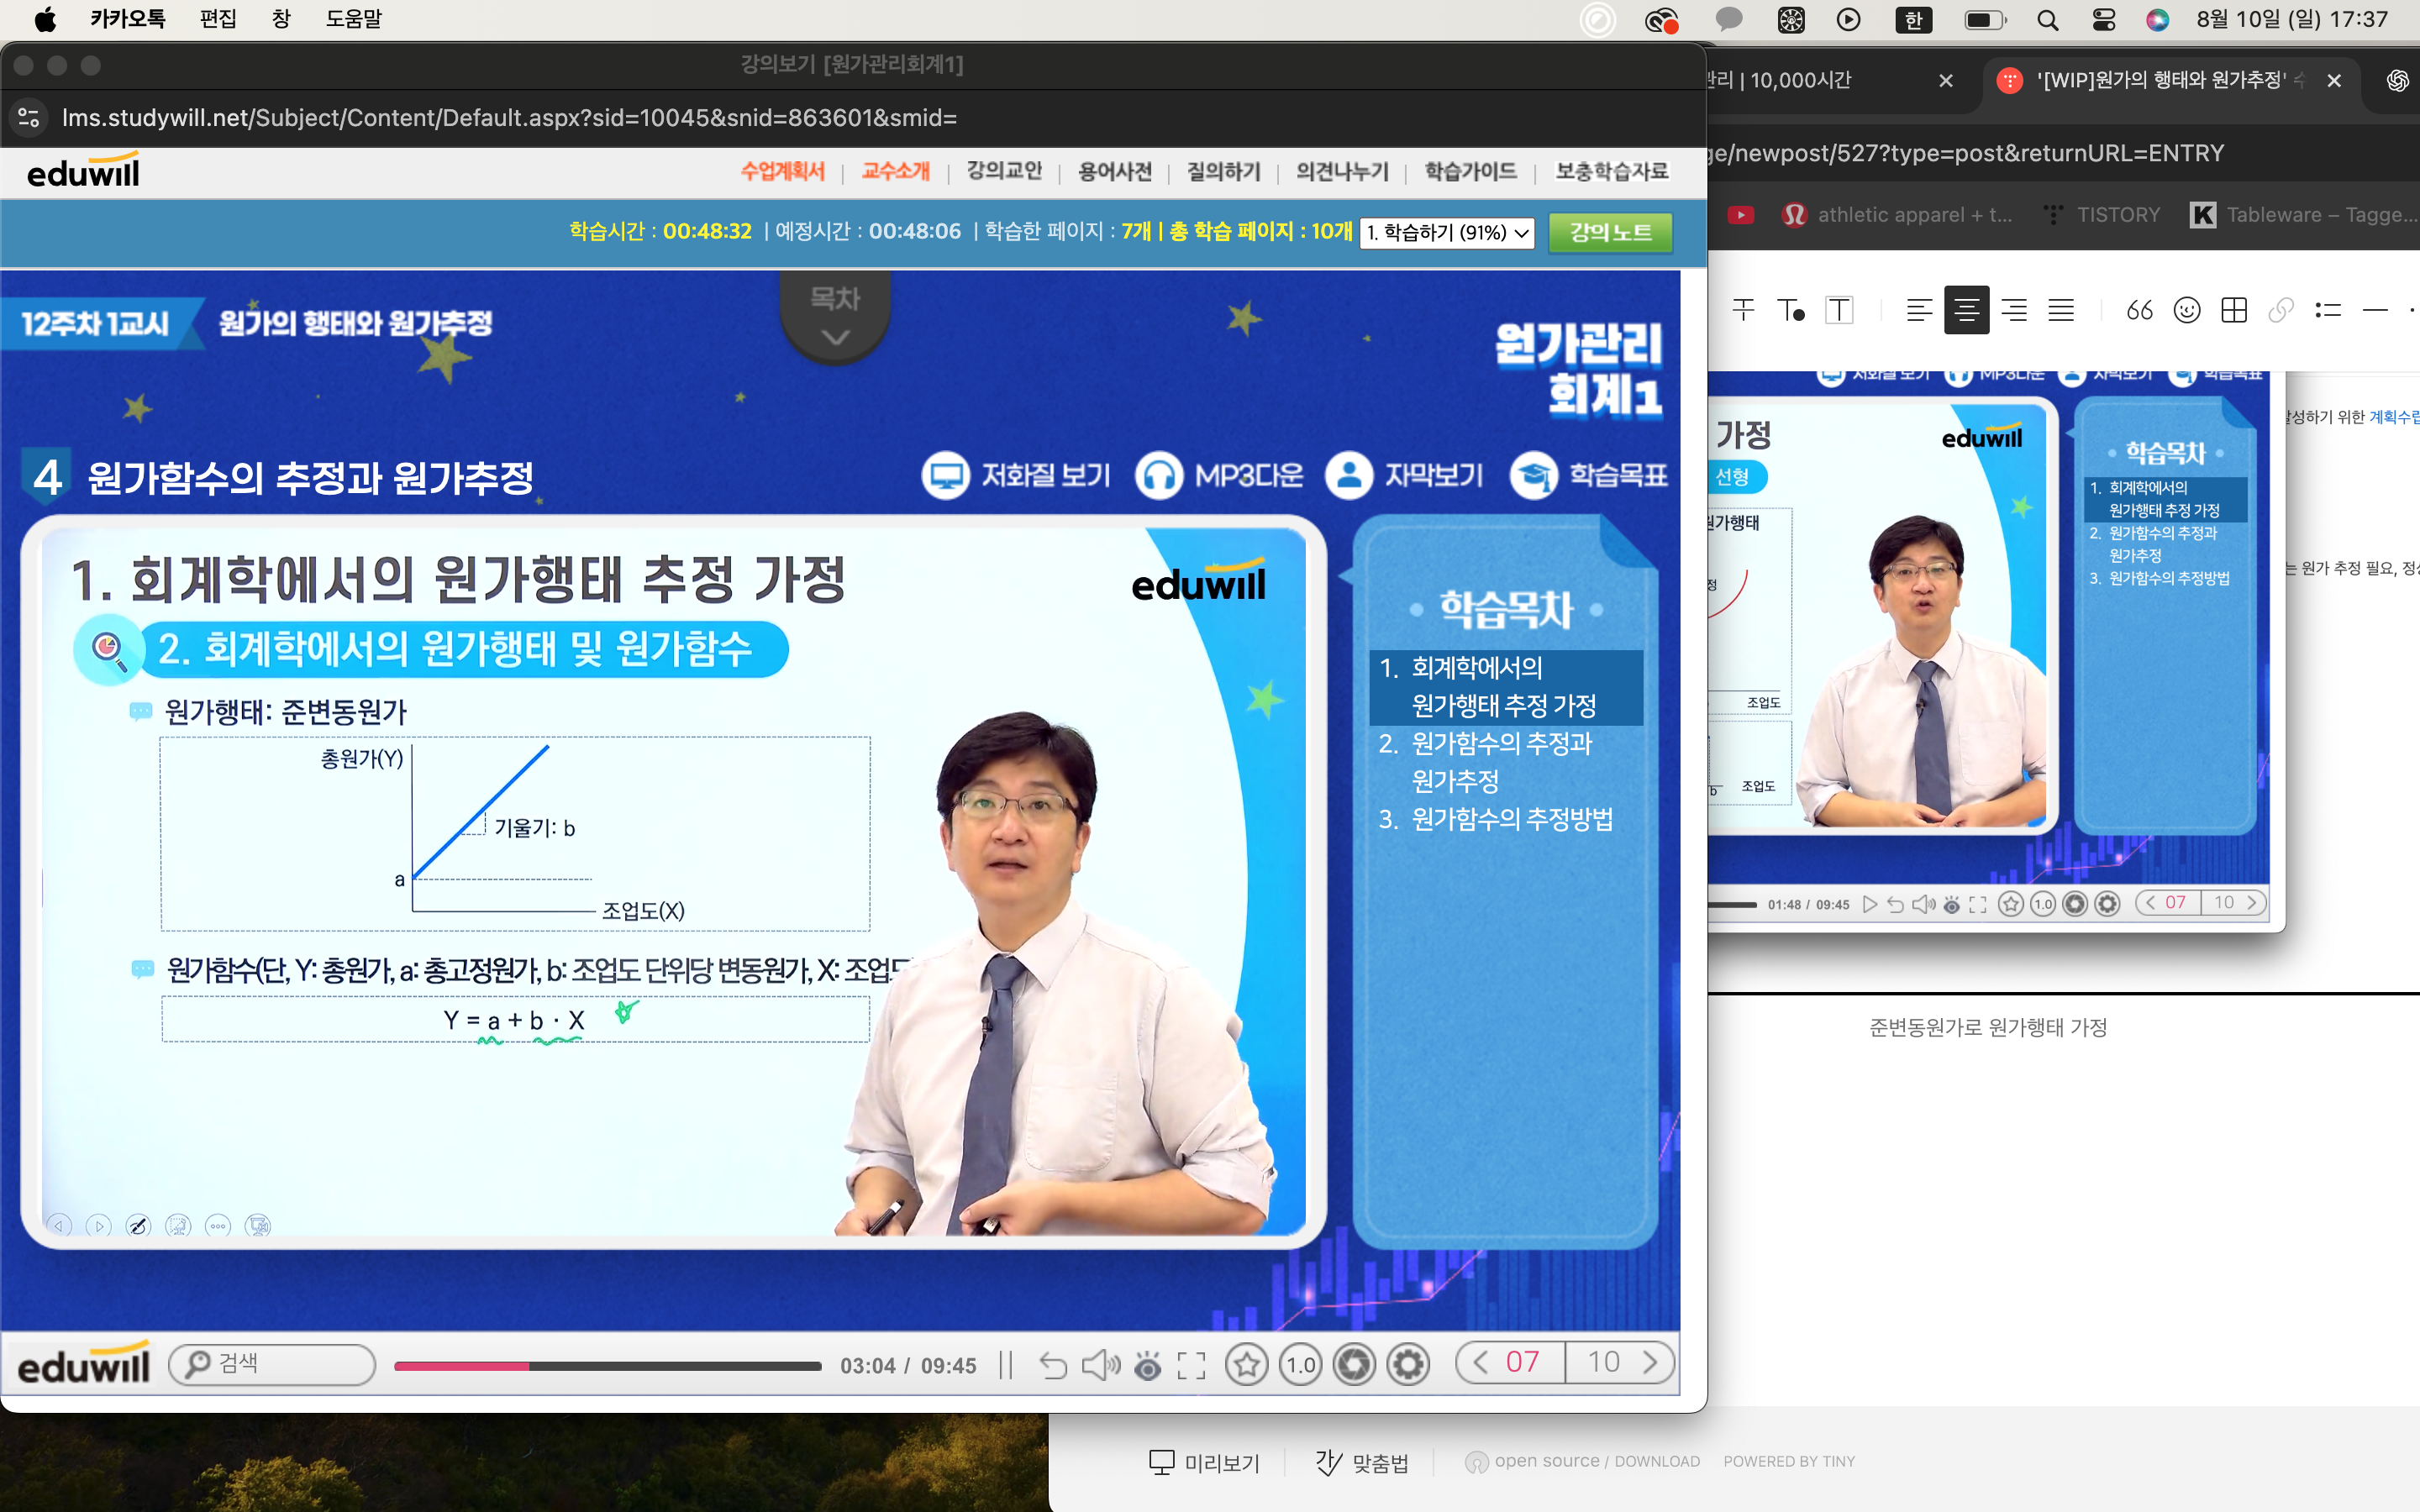This screenshot has width=2420, height=1512.
Task: Mute the lecture speaker volume icon
Action: (1100, 1365)
